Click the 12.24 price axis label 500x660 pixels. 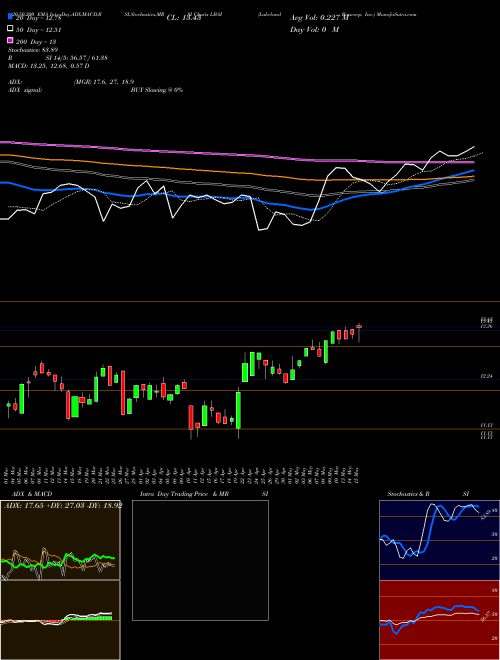pos(487,376)
